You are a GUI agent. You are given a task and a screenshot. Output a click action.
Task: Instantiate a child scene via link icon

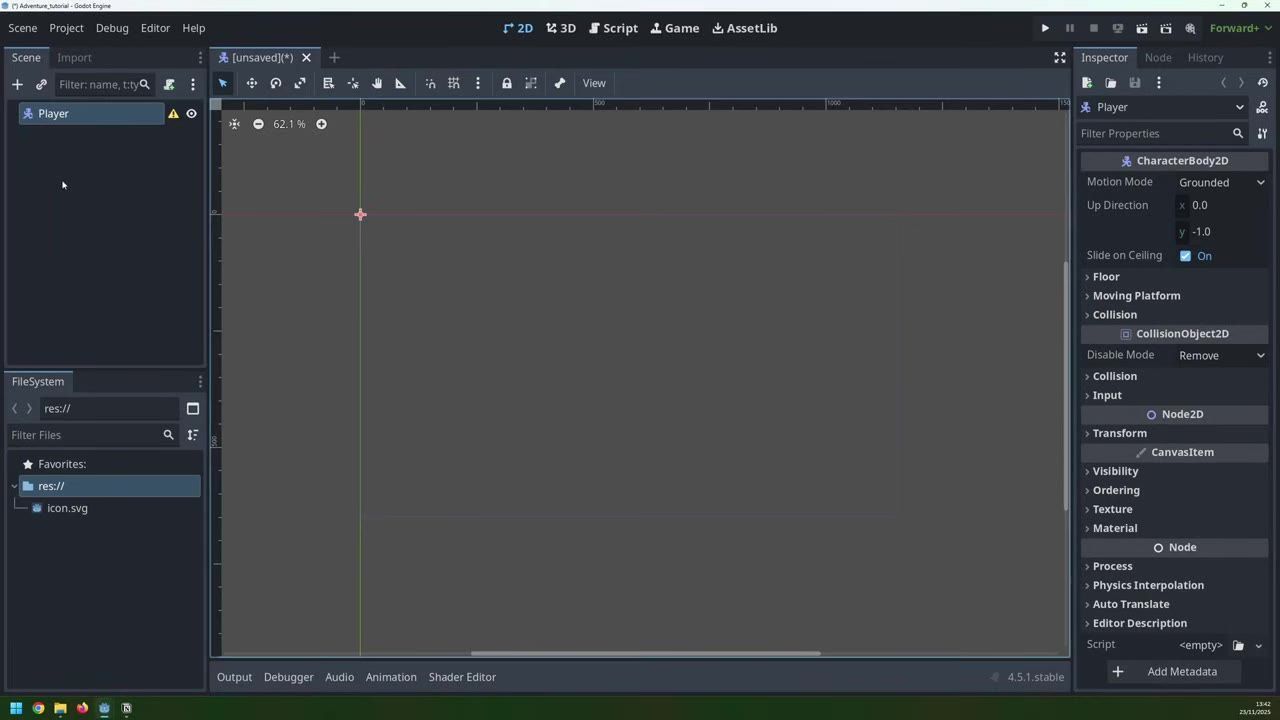[41, 84]
